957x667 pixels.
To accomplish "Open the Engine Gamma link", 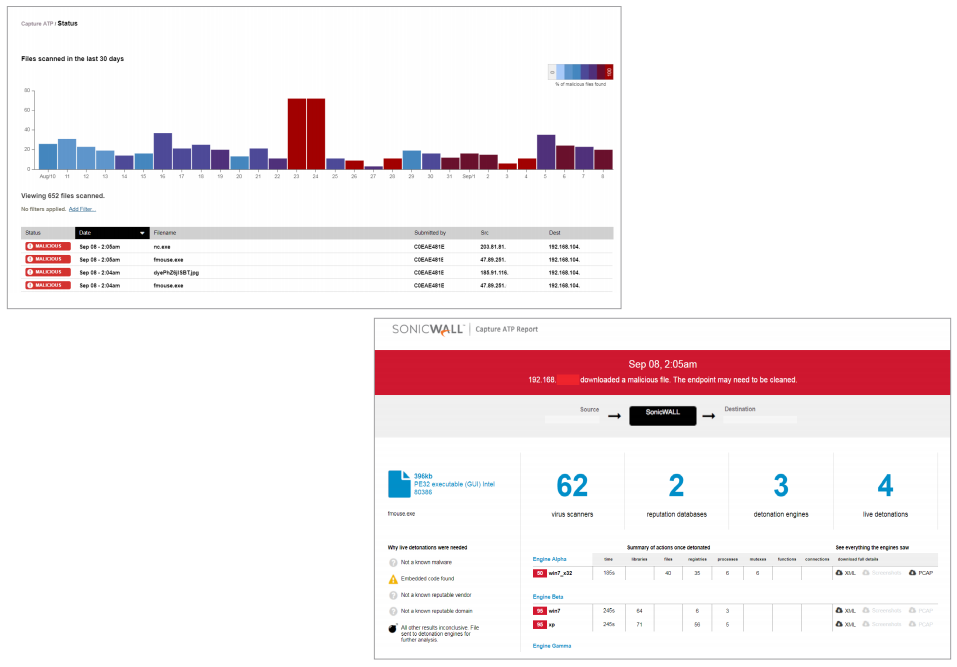I will [552, 646].
